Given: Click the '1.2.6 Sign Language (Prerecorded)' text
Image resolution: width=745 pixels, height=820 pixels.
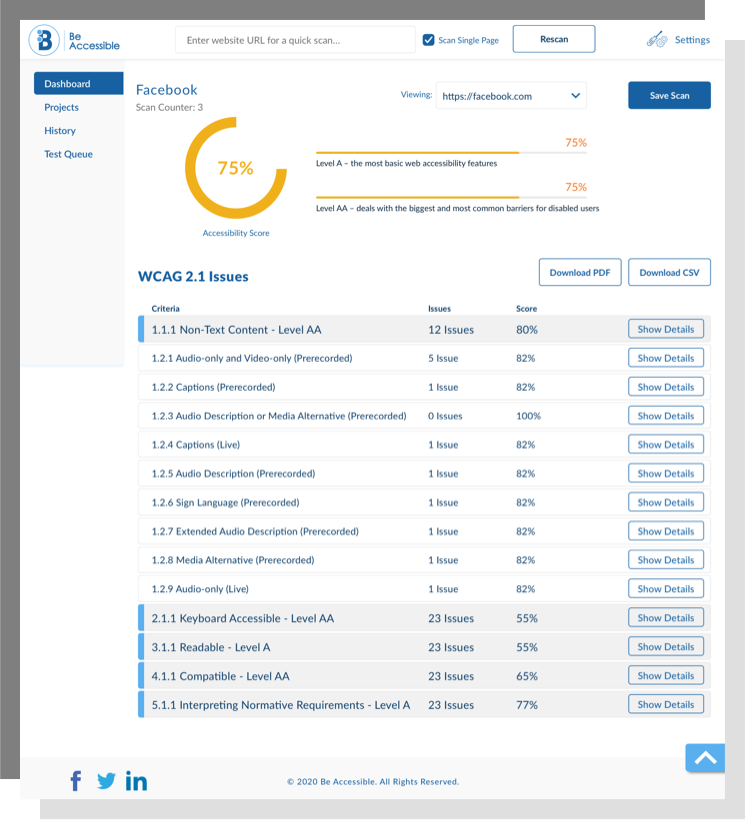Looking at the screenshot, I should pos(225,503).
